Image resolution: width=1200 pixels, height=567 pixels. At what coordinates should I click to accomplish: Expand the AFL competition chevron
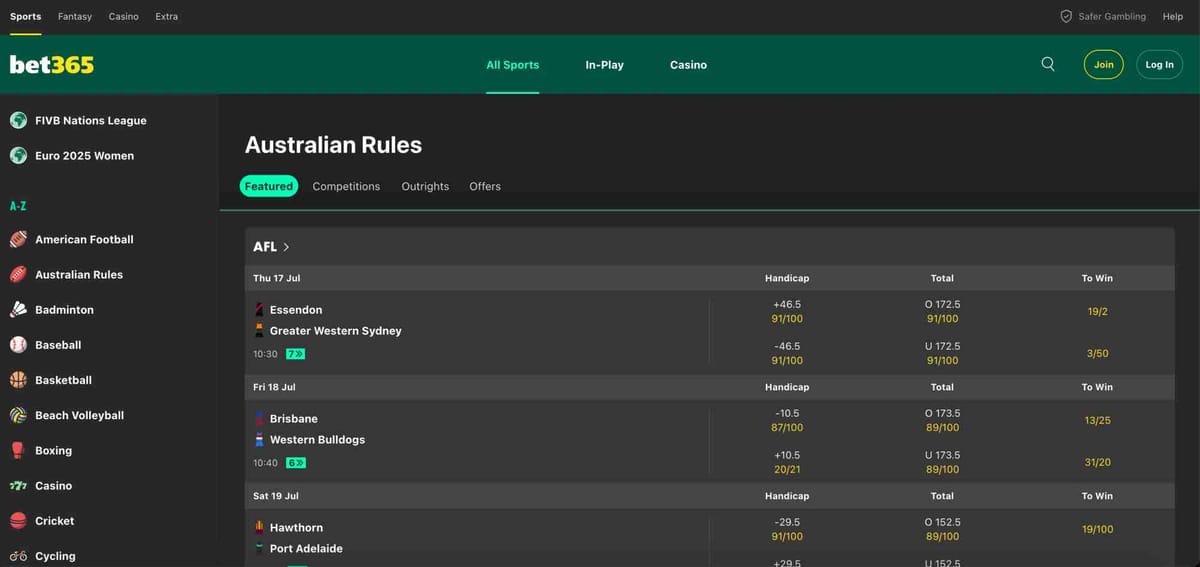[x=287, y=247]
